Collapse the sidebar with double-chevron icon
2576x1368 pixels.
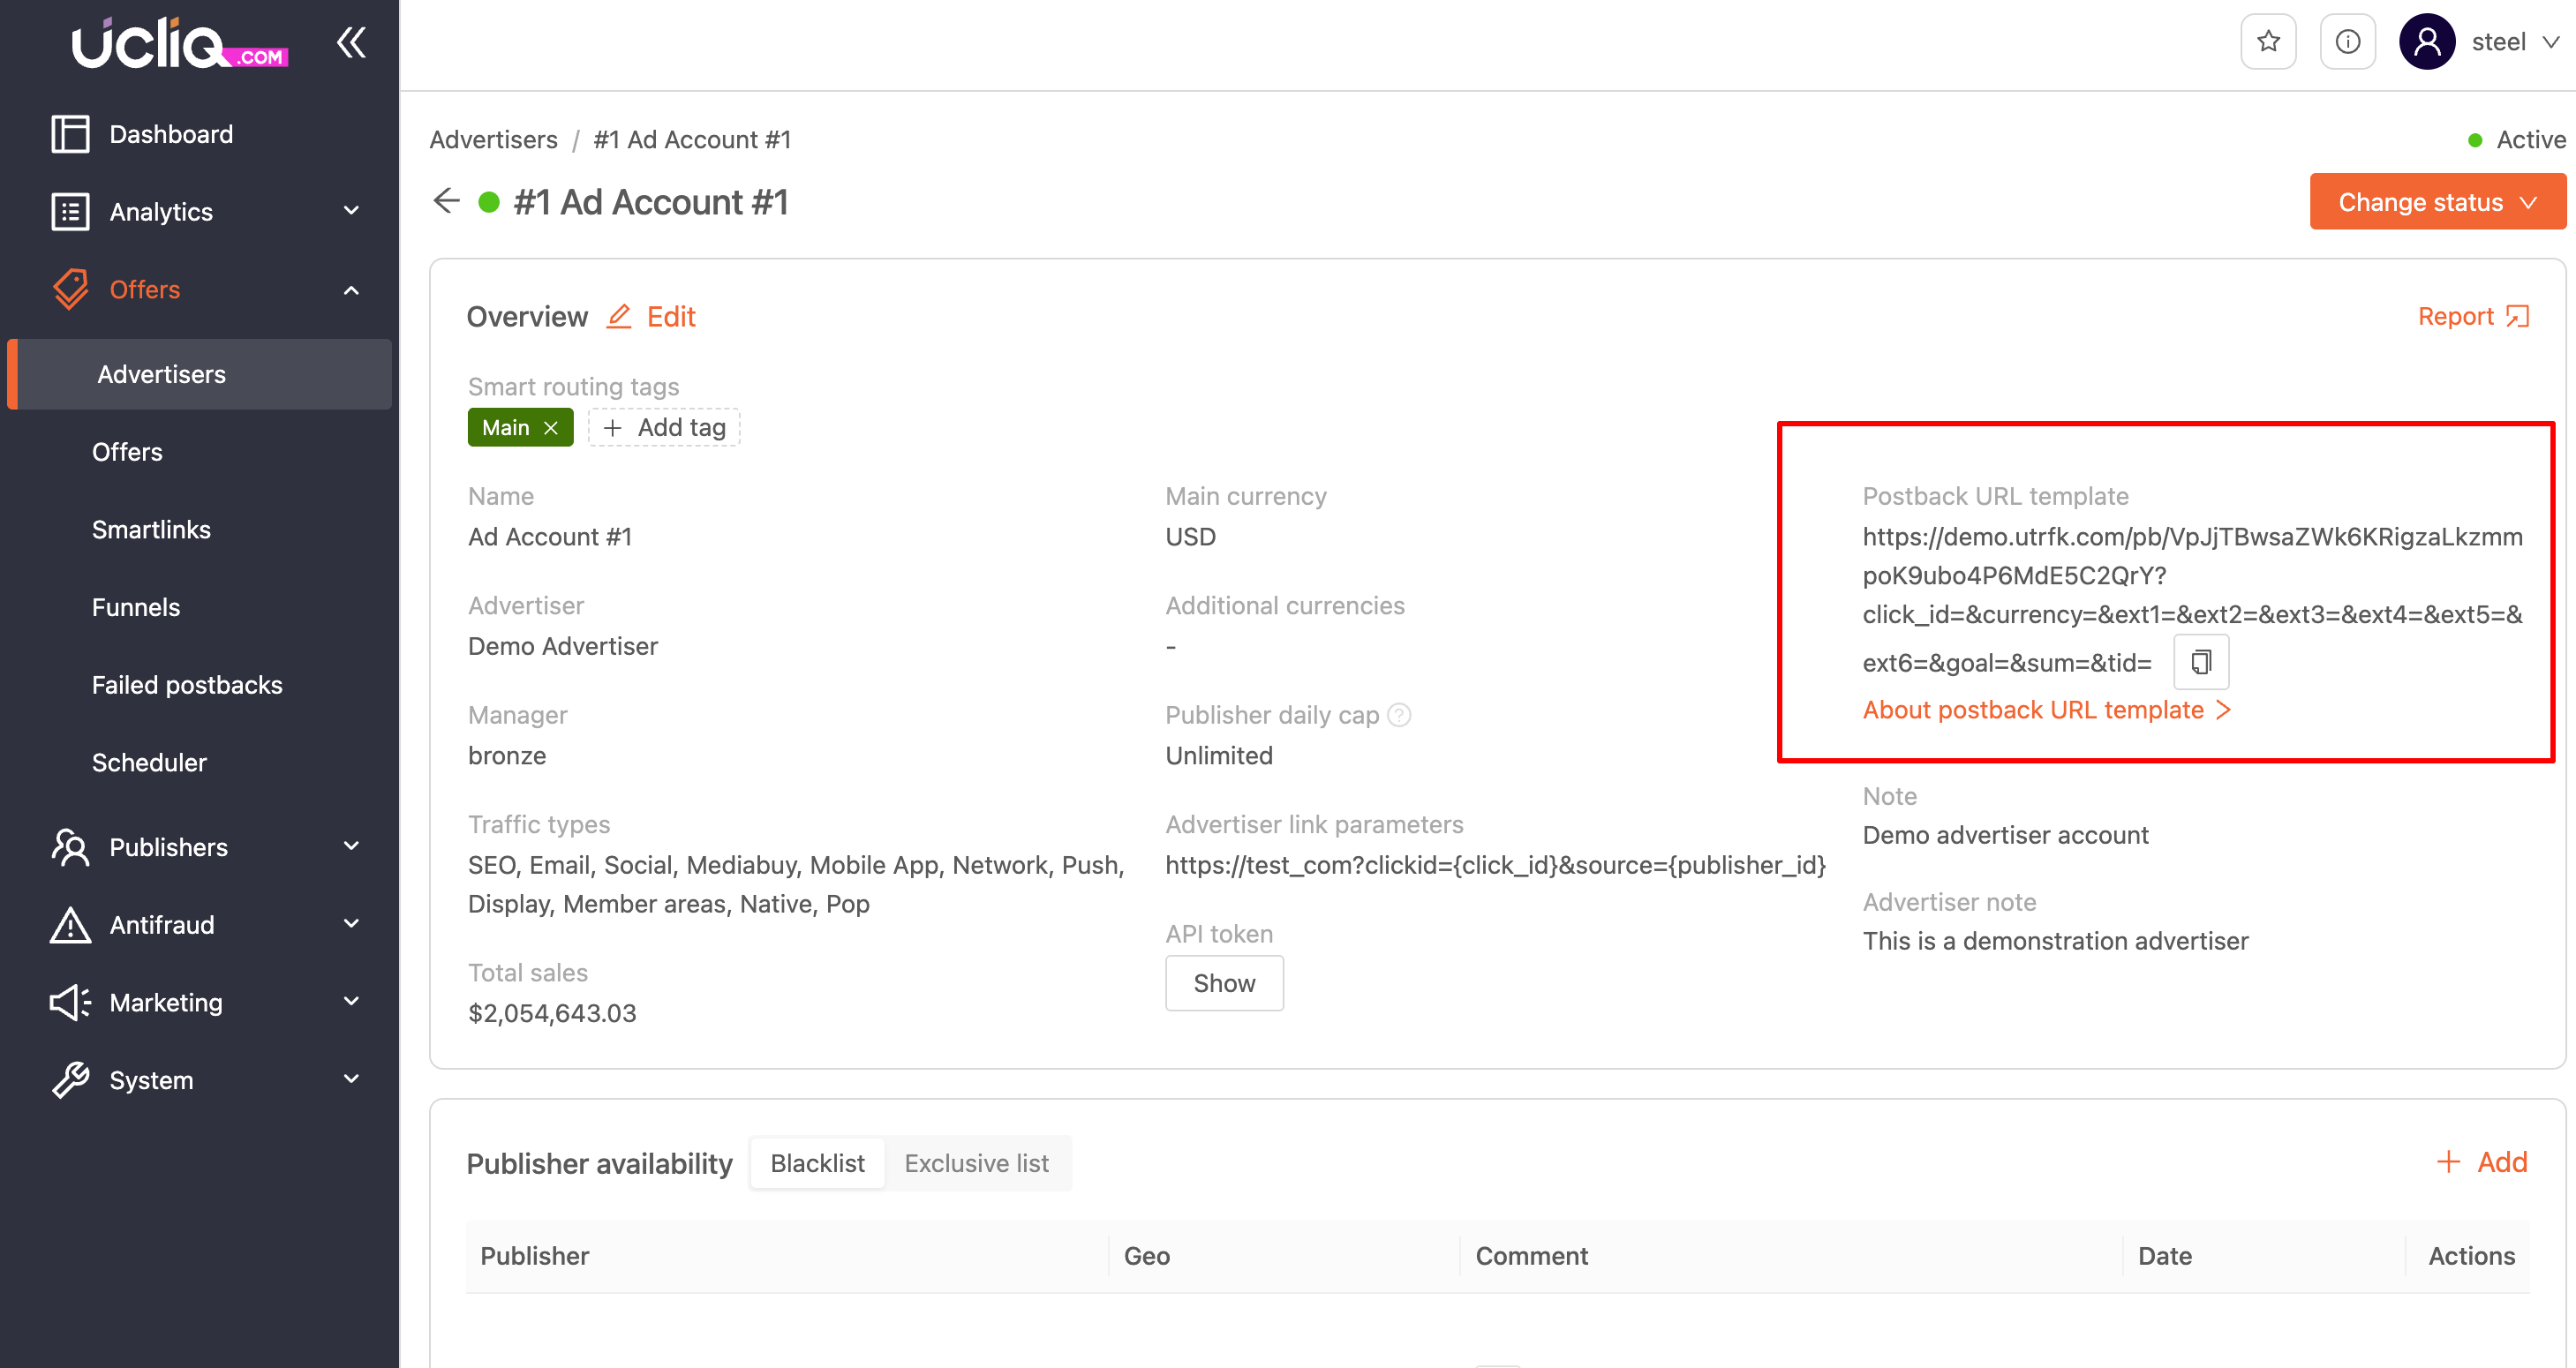tap(351, 42)
